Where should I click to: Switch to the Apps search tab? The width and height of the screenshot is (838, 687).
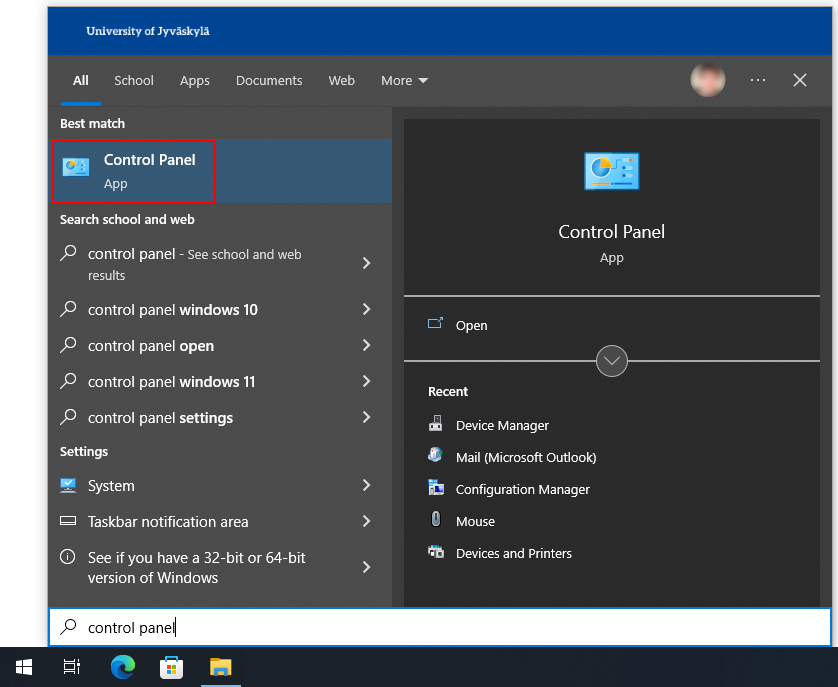[195, 80]
